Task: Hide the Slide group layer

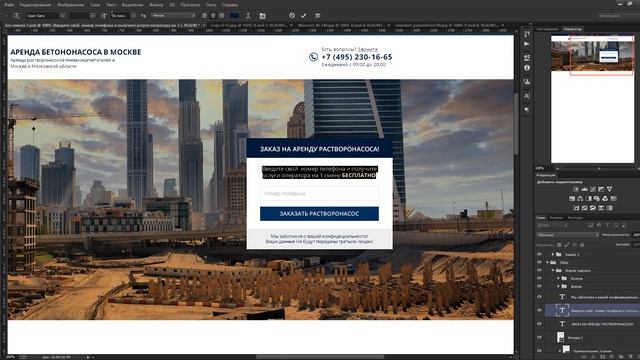Action: [x=539, y=262]
